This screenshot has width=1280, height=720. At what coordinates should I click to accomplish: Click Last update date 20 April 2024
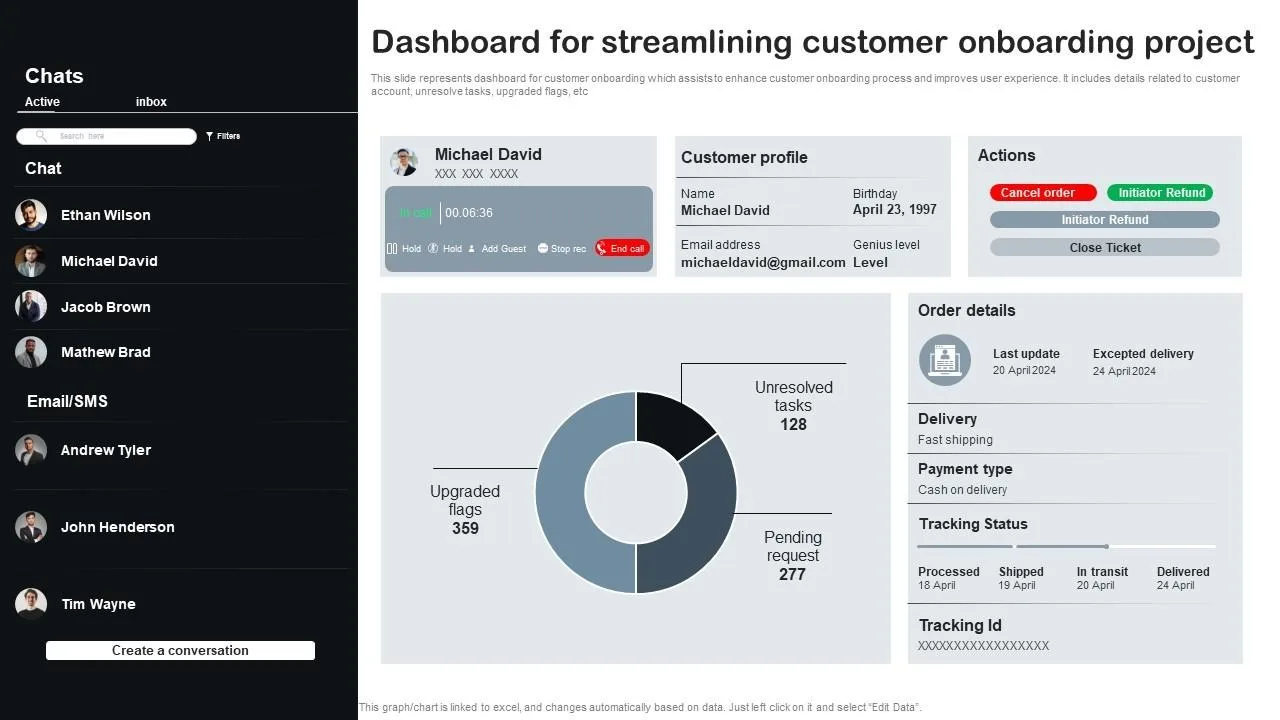click(x=1024, y=371)
